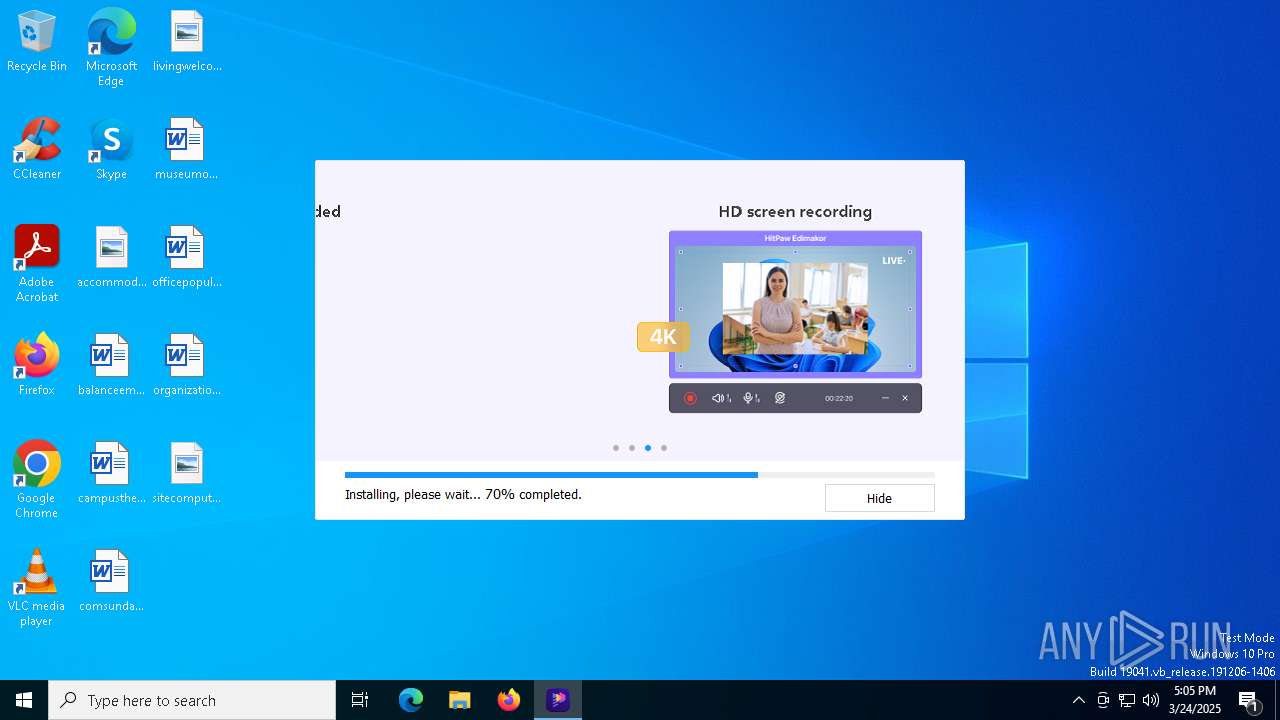Open the Recycle Bin desktop icon

point(37,42)
